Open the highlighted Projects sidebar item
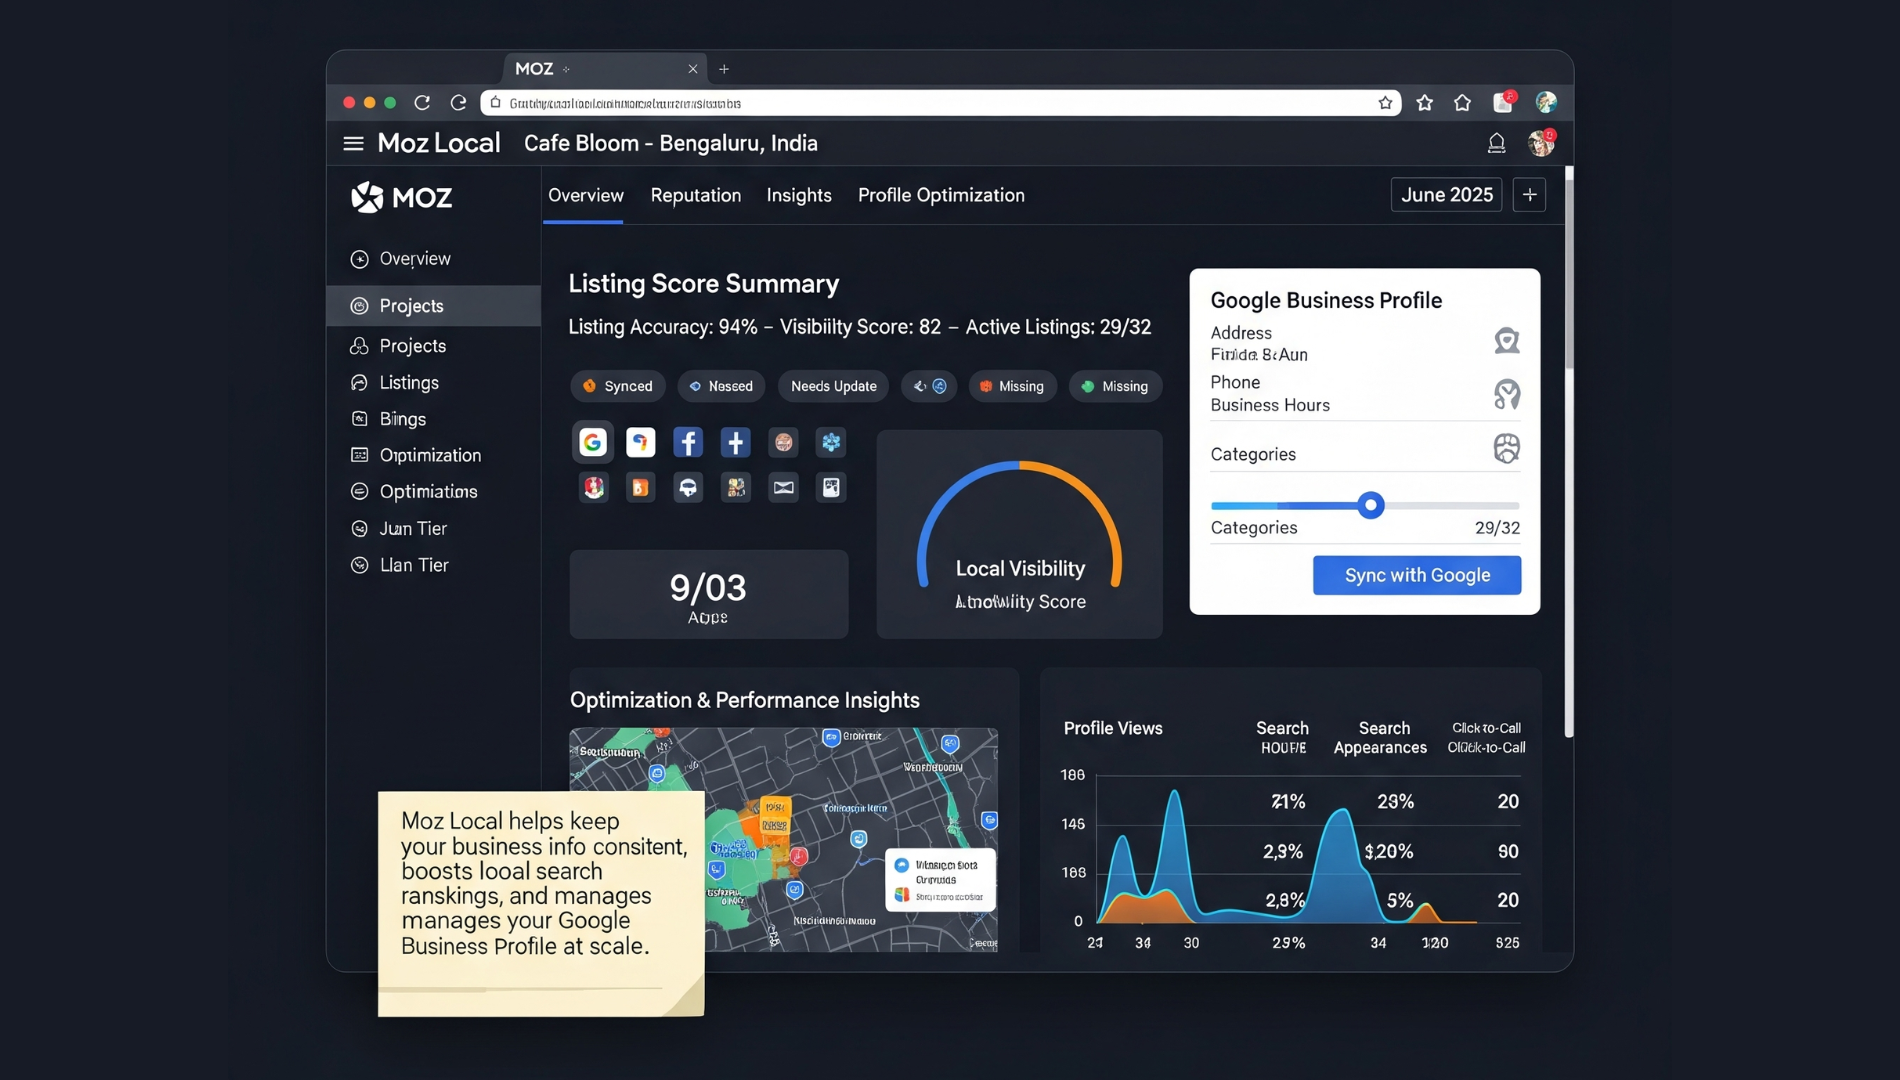The width and height of the screenshot is (1900, 1080). pos(433,306)
